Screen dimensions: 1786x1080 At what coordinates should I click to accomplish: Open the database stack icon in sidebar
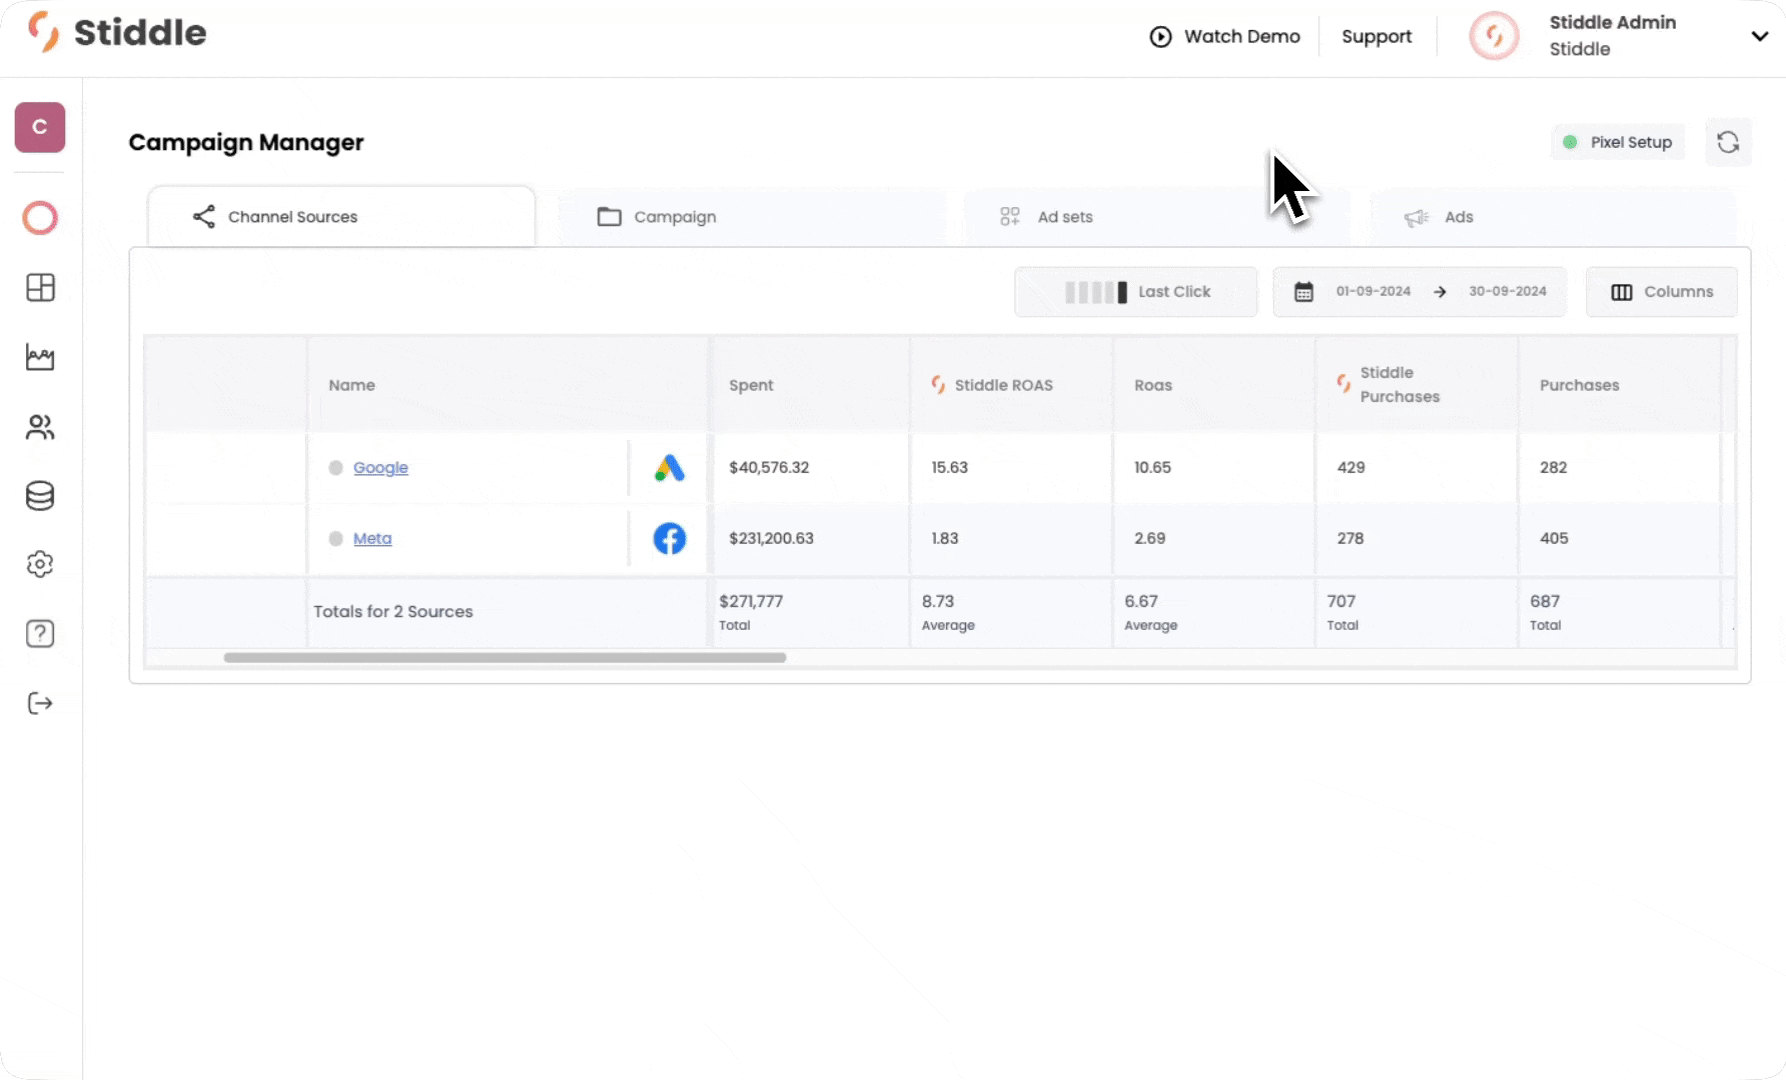(x=40, y=496)
